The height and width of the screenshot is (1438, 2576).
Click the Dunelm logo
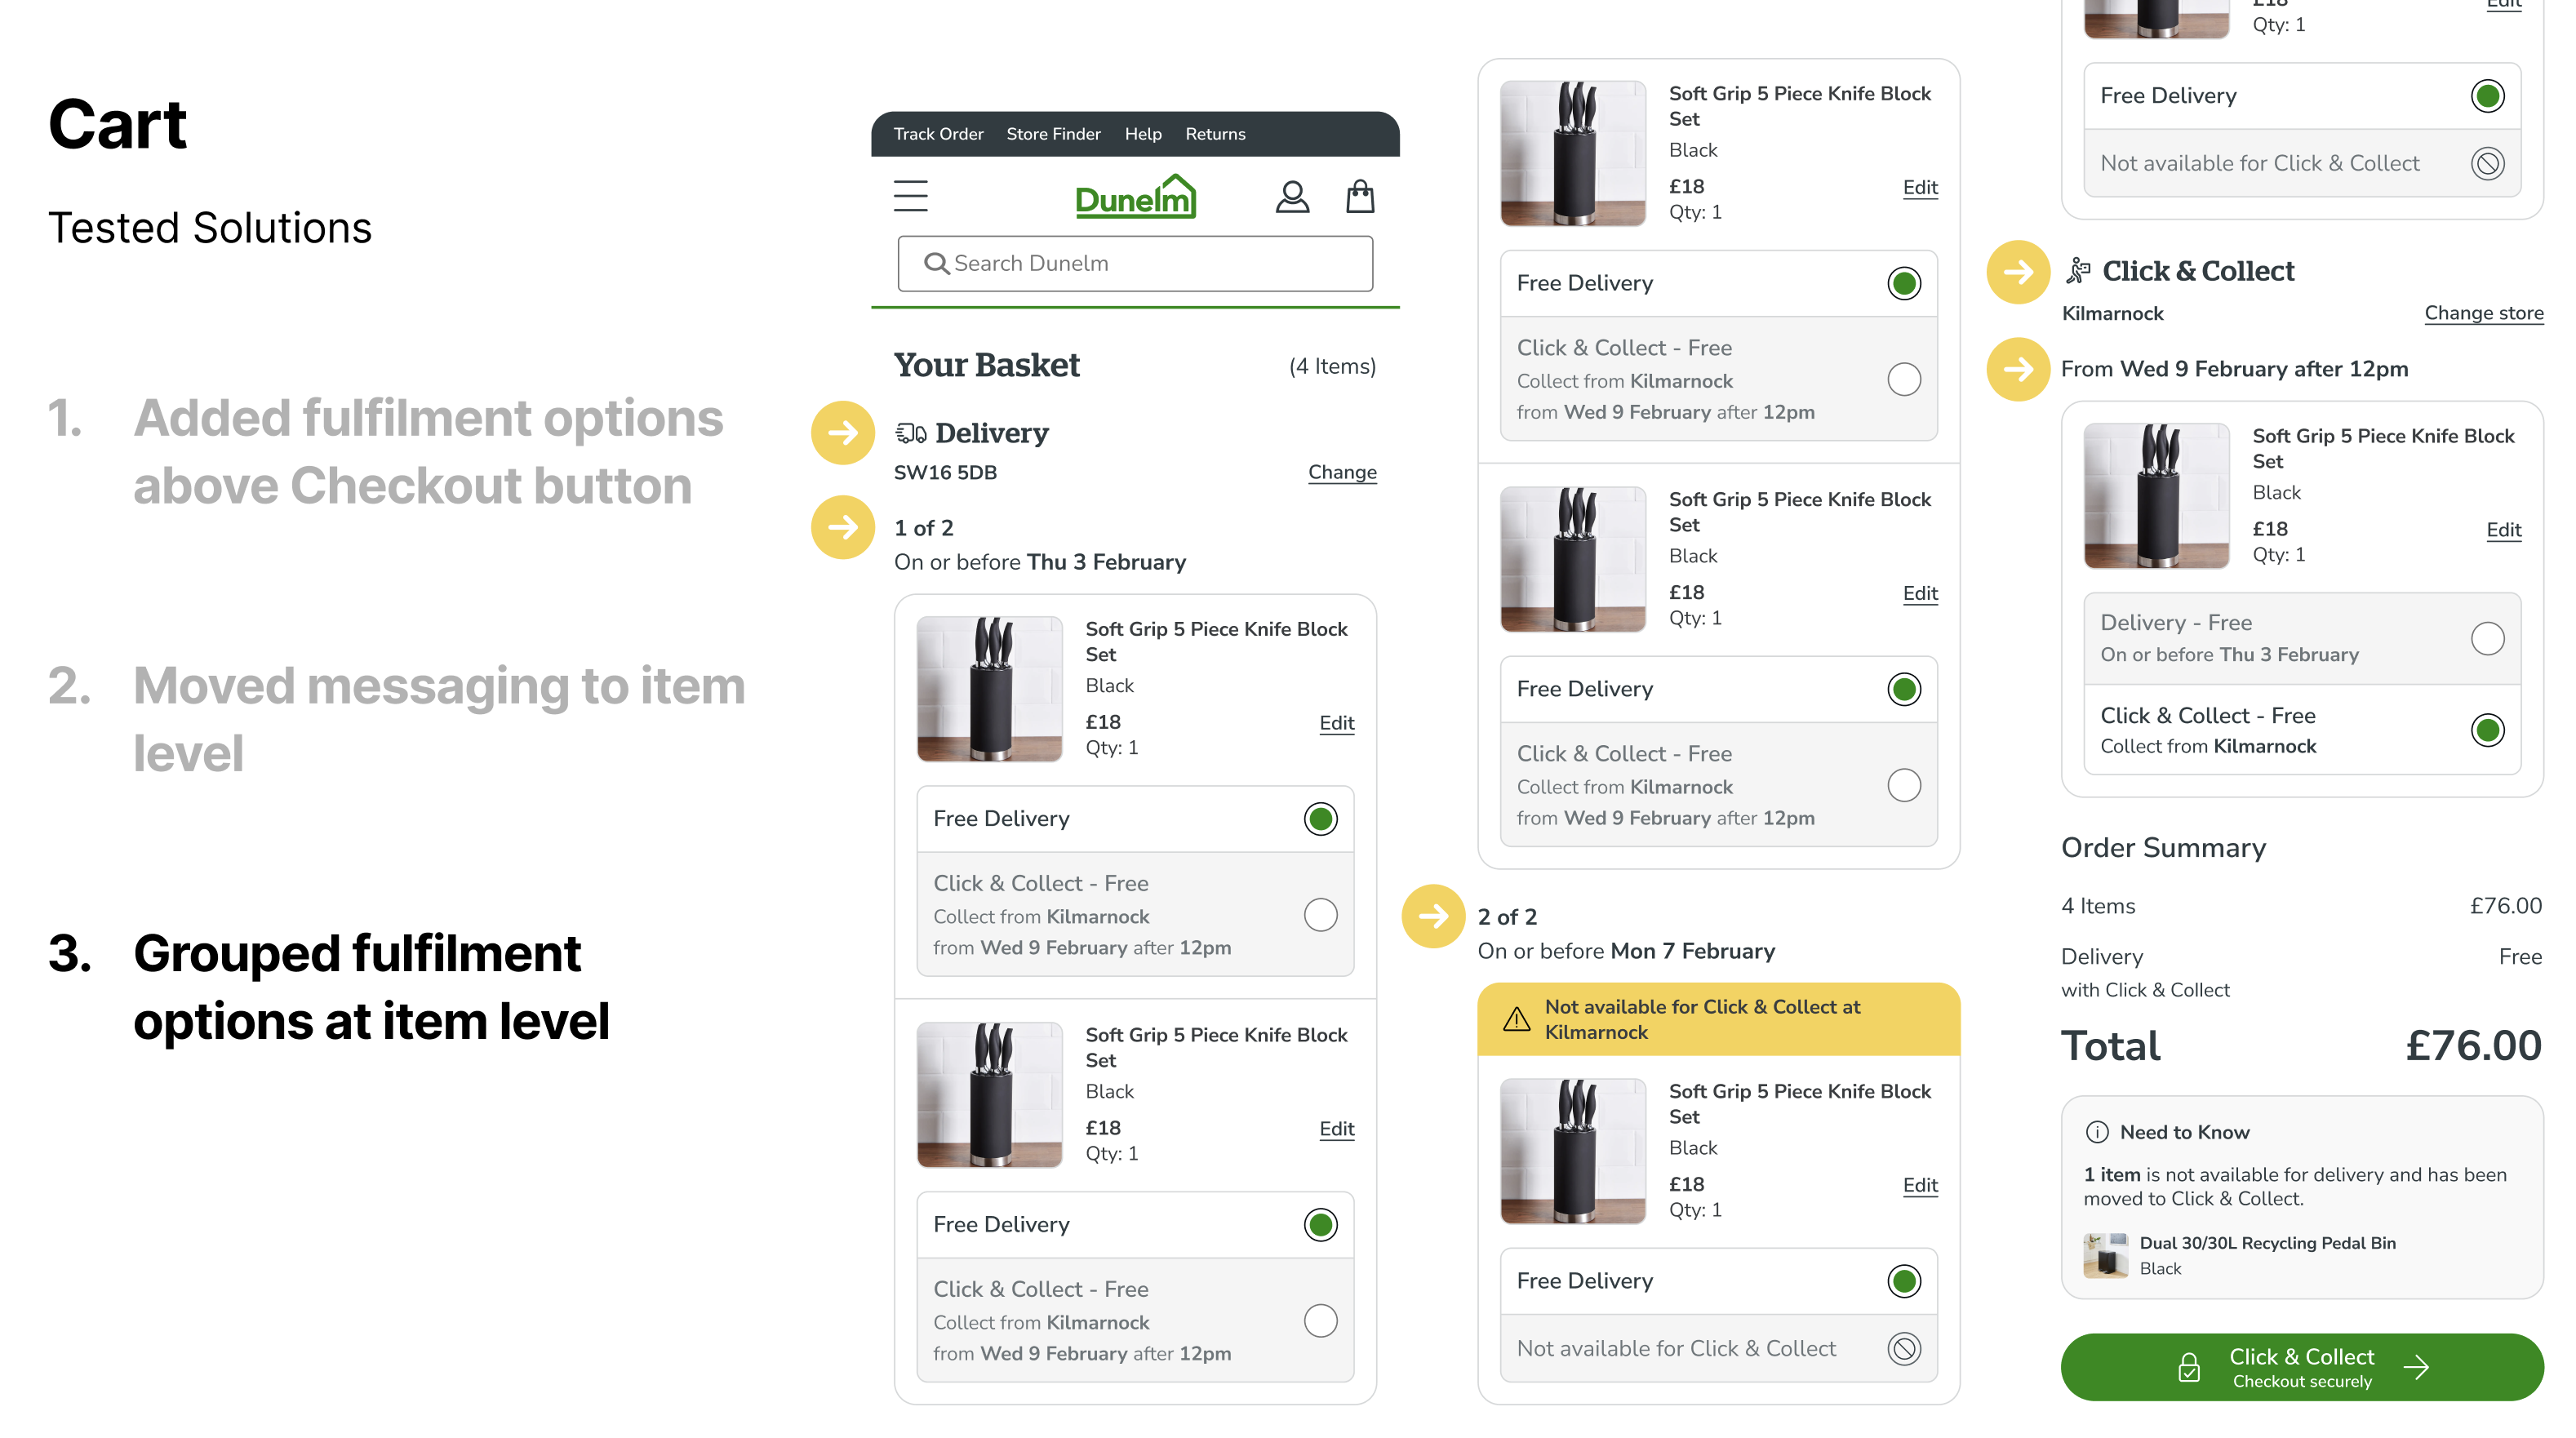coord(1135,198)
